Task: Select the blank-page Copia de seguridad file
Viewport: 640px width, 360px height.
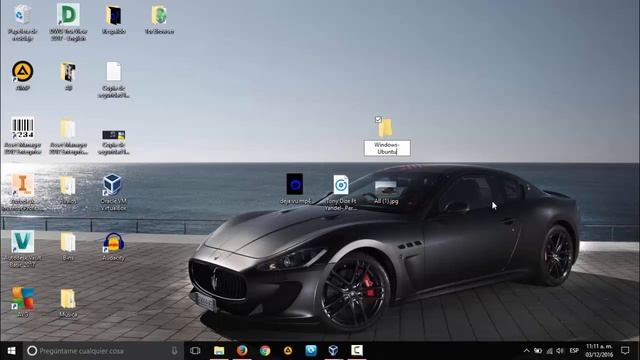Action: click(x=113, y=72)
